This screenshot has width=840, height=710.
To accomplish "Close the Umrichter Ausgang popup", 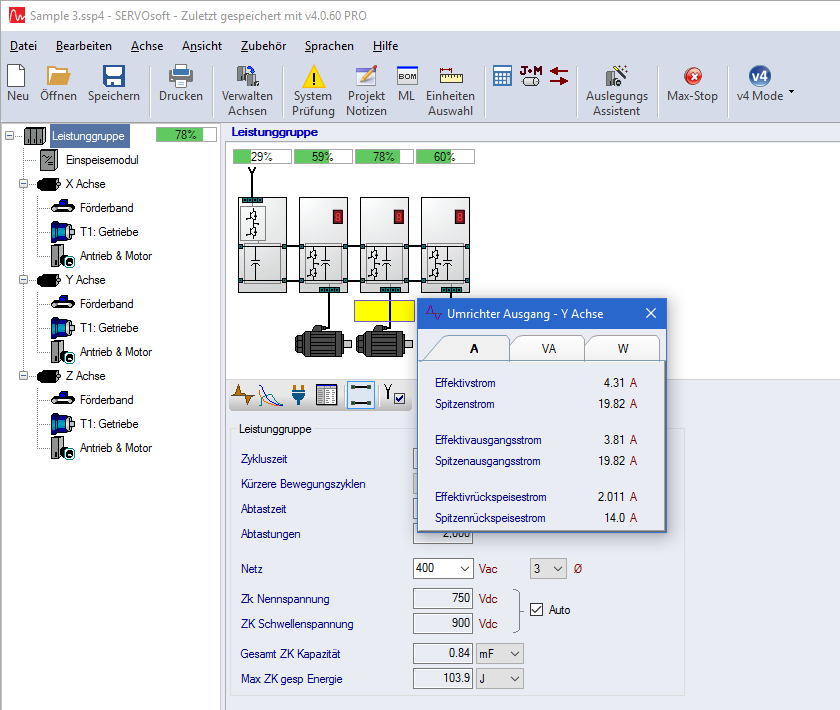I will pyautogui.click(x=650, y=314).
